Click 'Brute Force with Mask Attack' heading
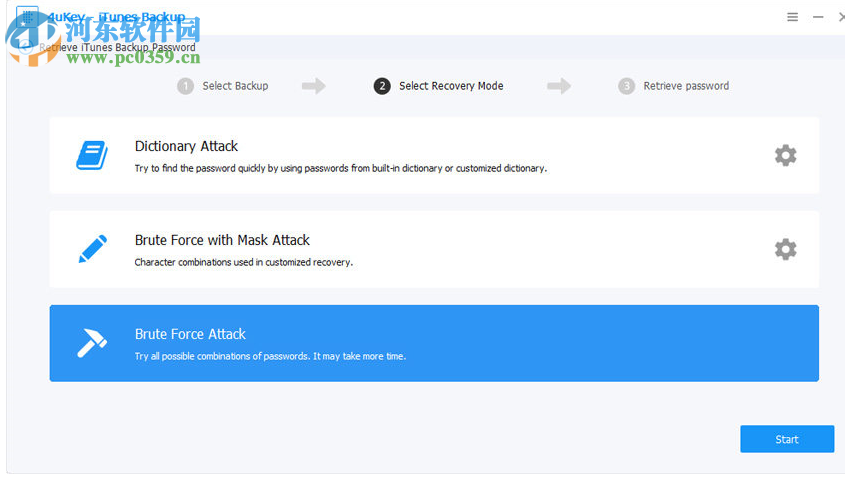 tap(222, 240)
